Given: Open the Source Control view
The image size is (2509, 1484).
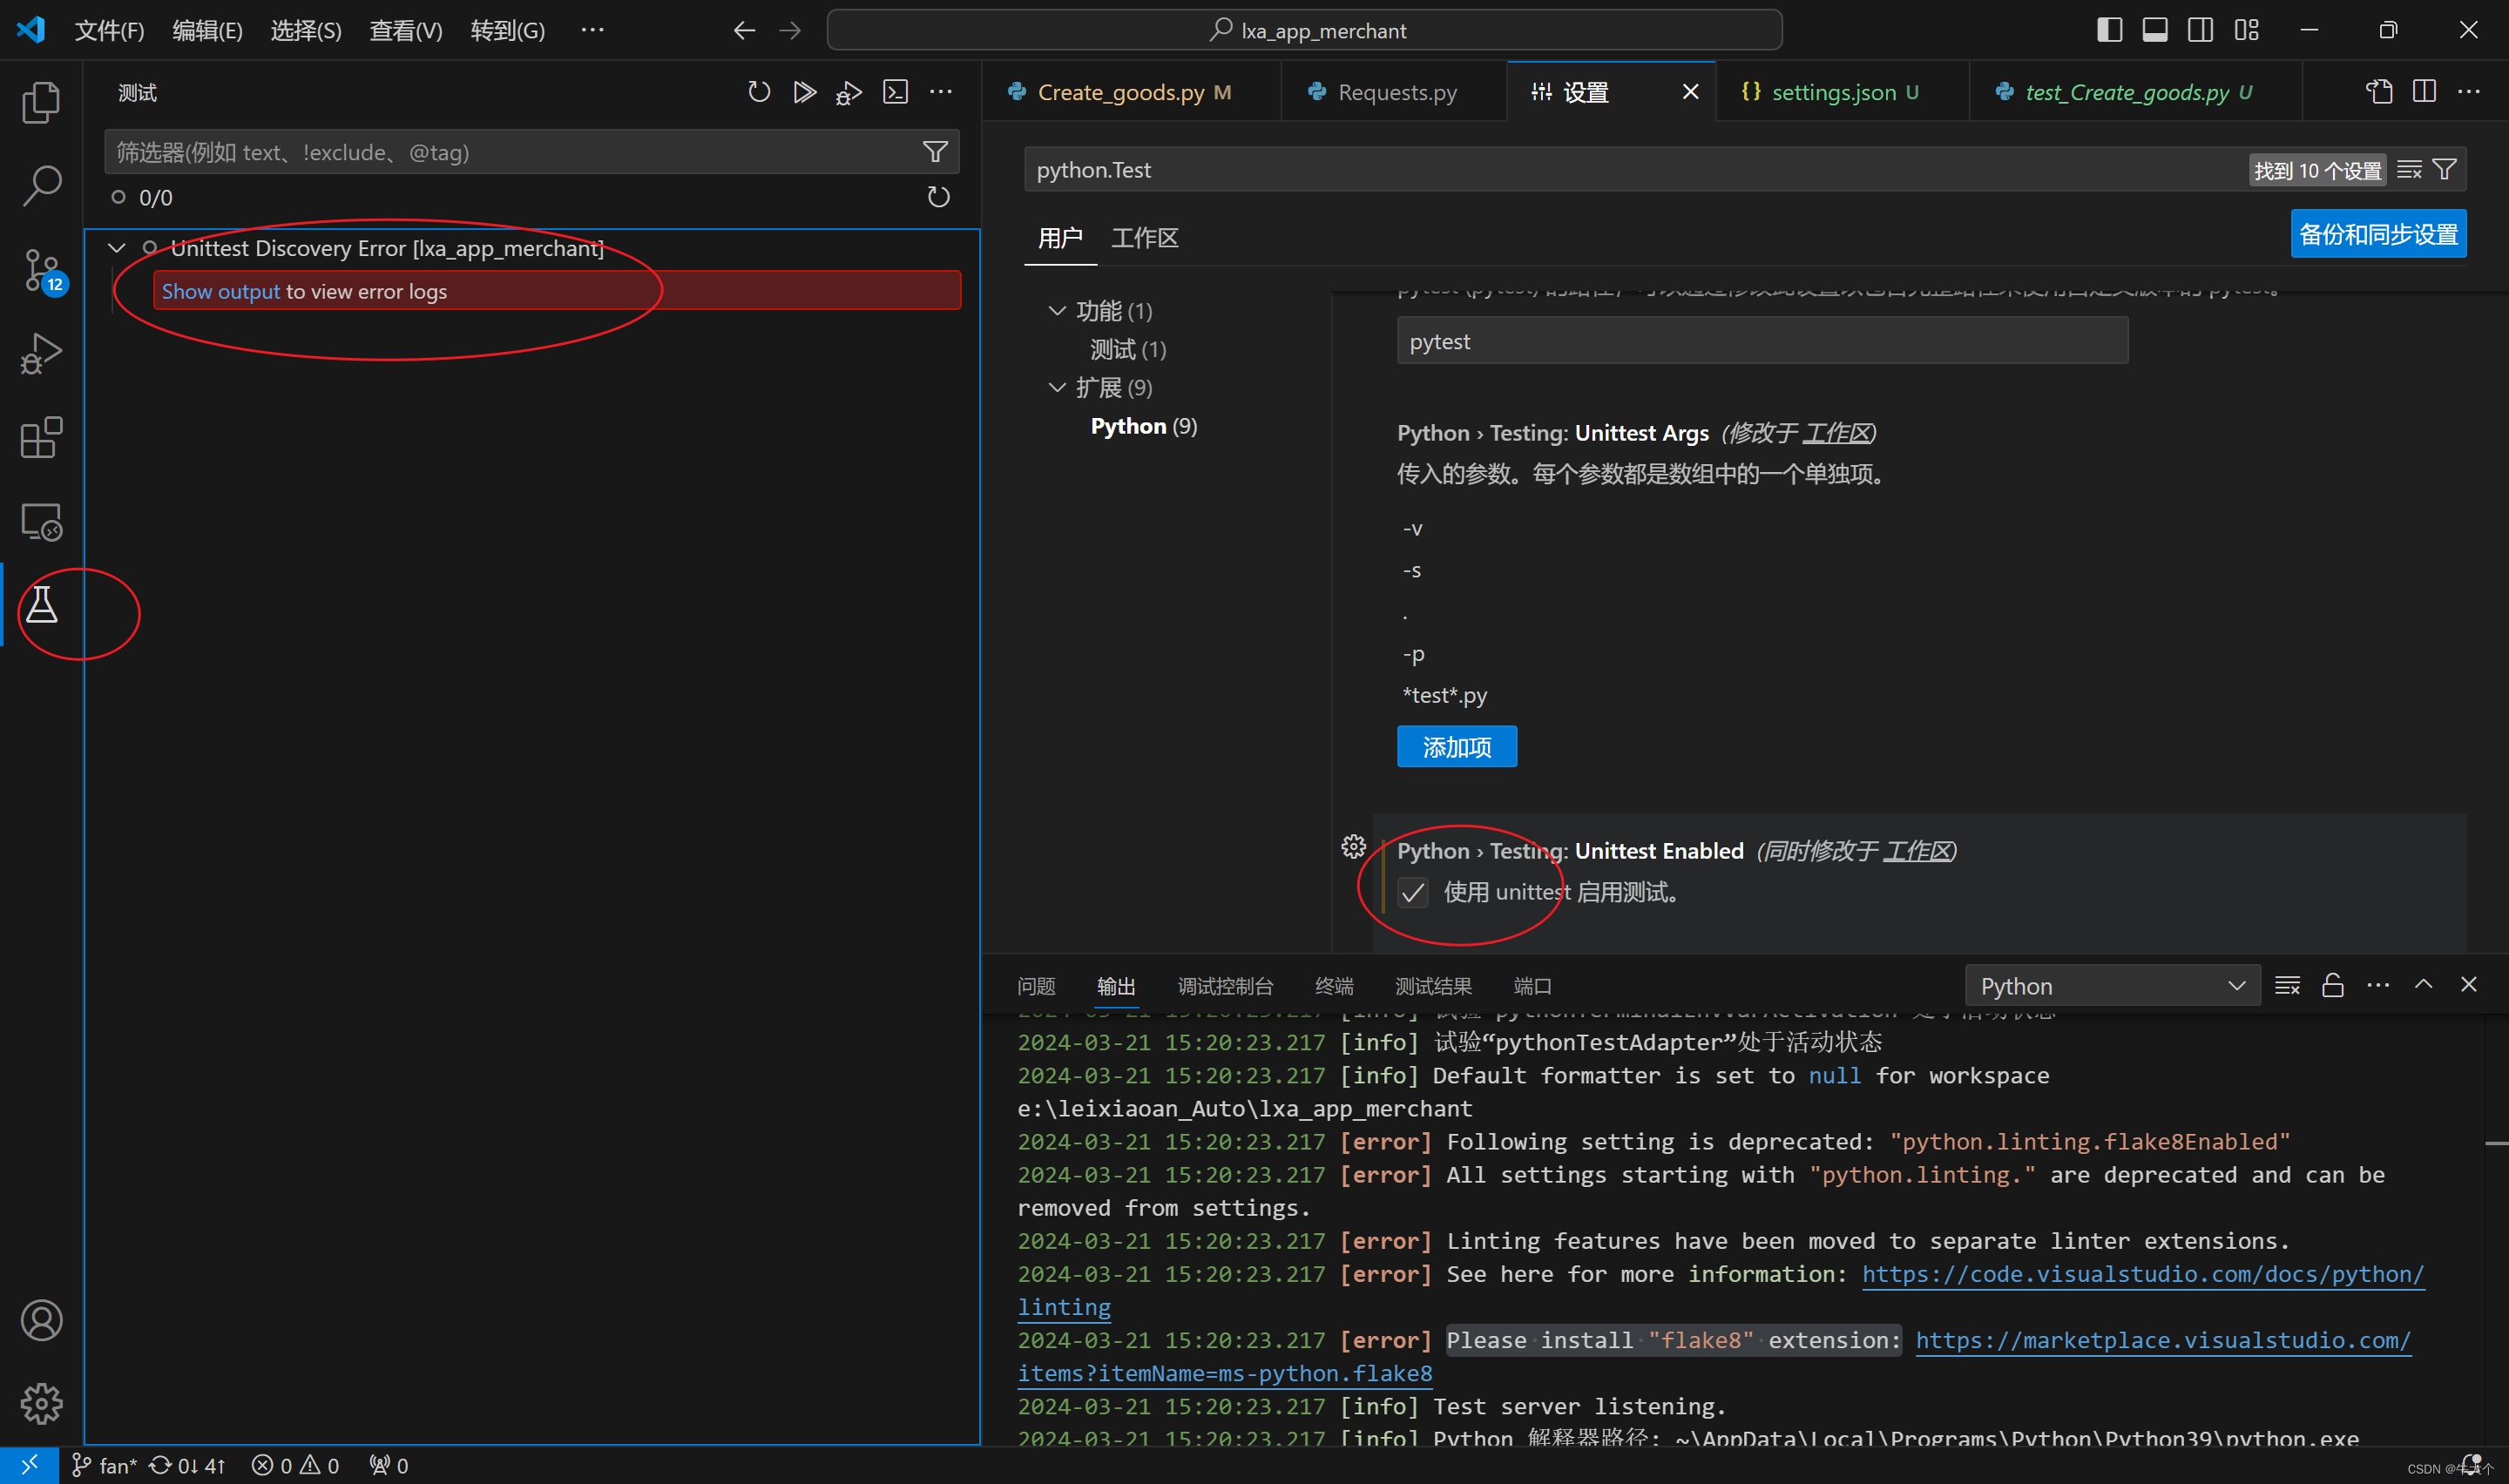Looking at the screenshot, I should [41, 270].
